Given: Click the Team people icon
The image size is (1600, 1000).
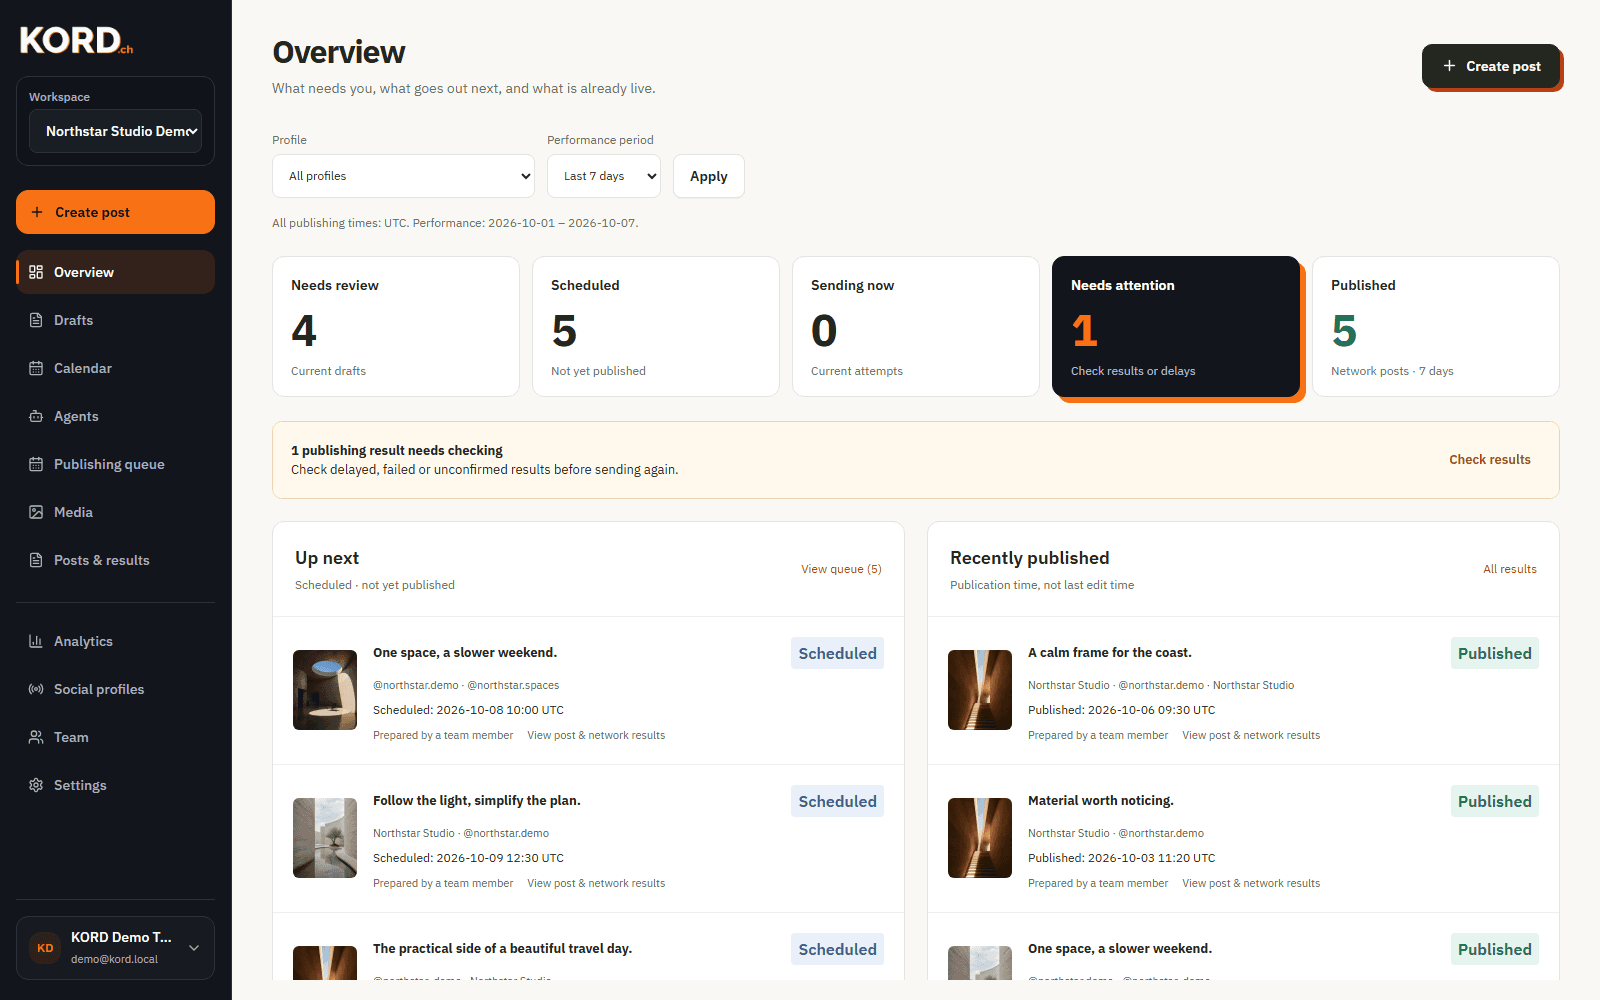Looking at the screenshot, I should (x=36, y=737).
